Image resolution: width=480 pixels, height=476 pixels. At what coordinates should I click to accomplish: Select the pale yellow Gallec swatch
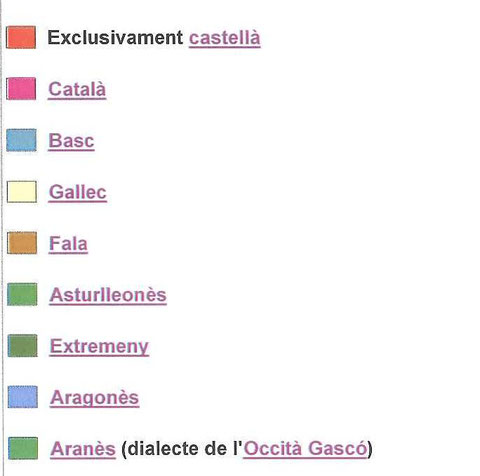coord(22,192)
